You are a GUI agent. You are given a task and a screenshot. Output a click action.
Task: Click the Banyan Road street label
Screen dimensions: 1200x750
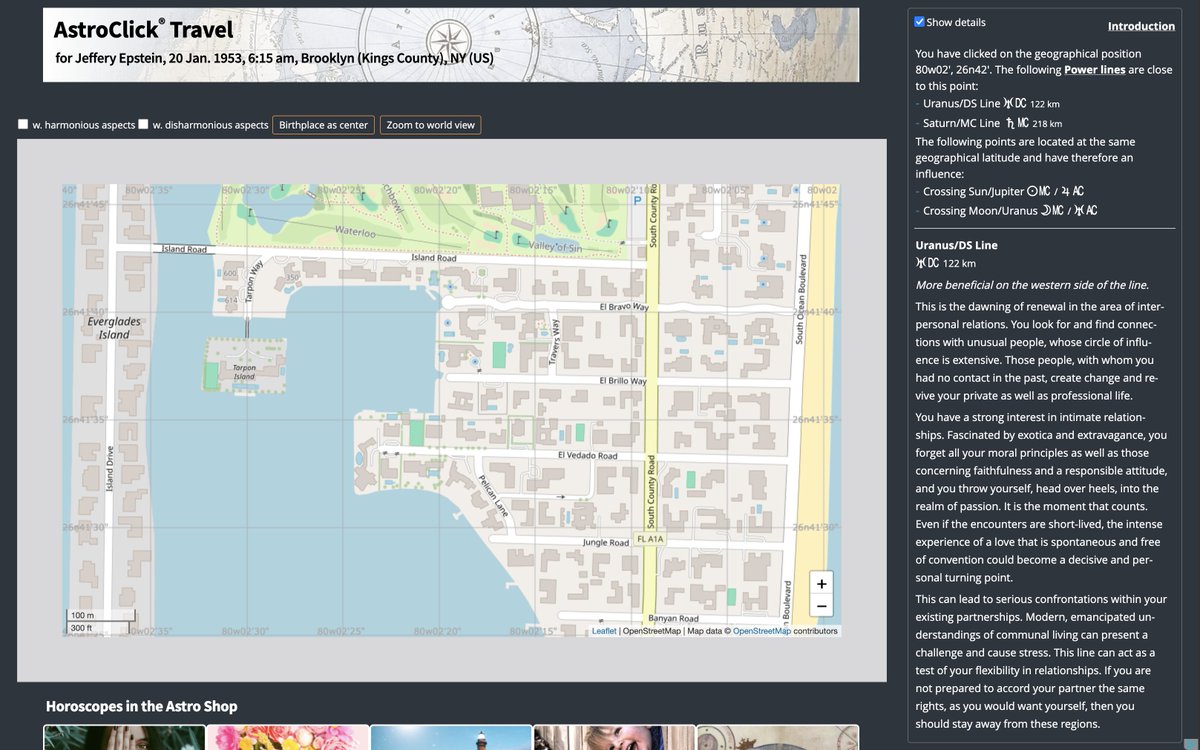click(x=673, y=619)
